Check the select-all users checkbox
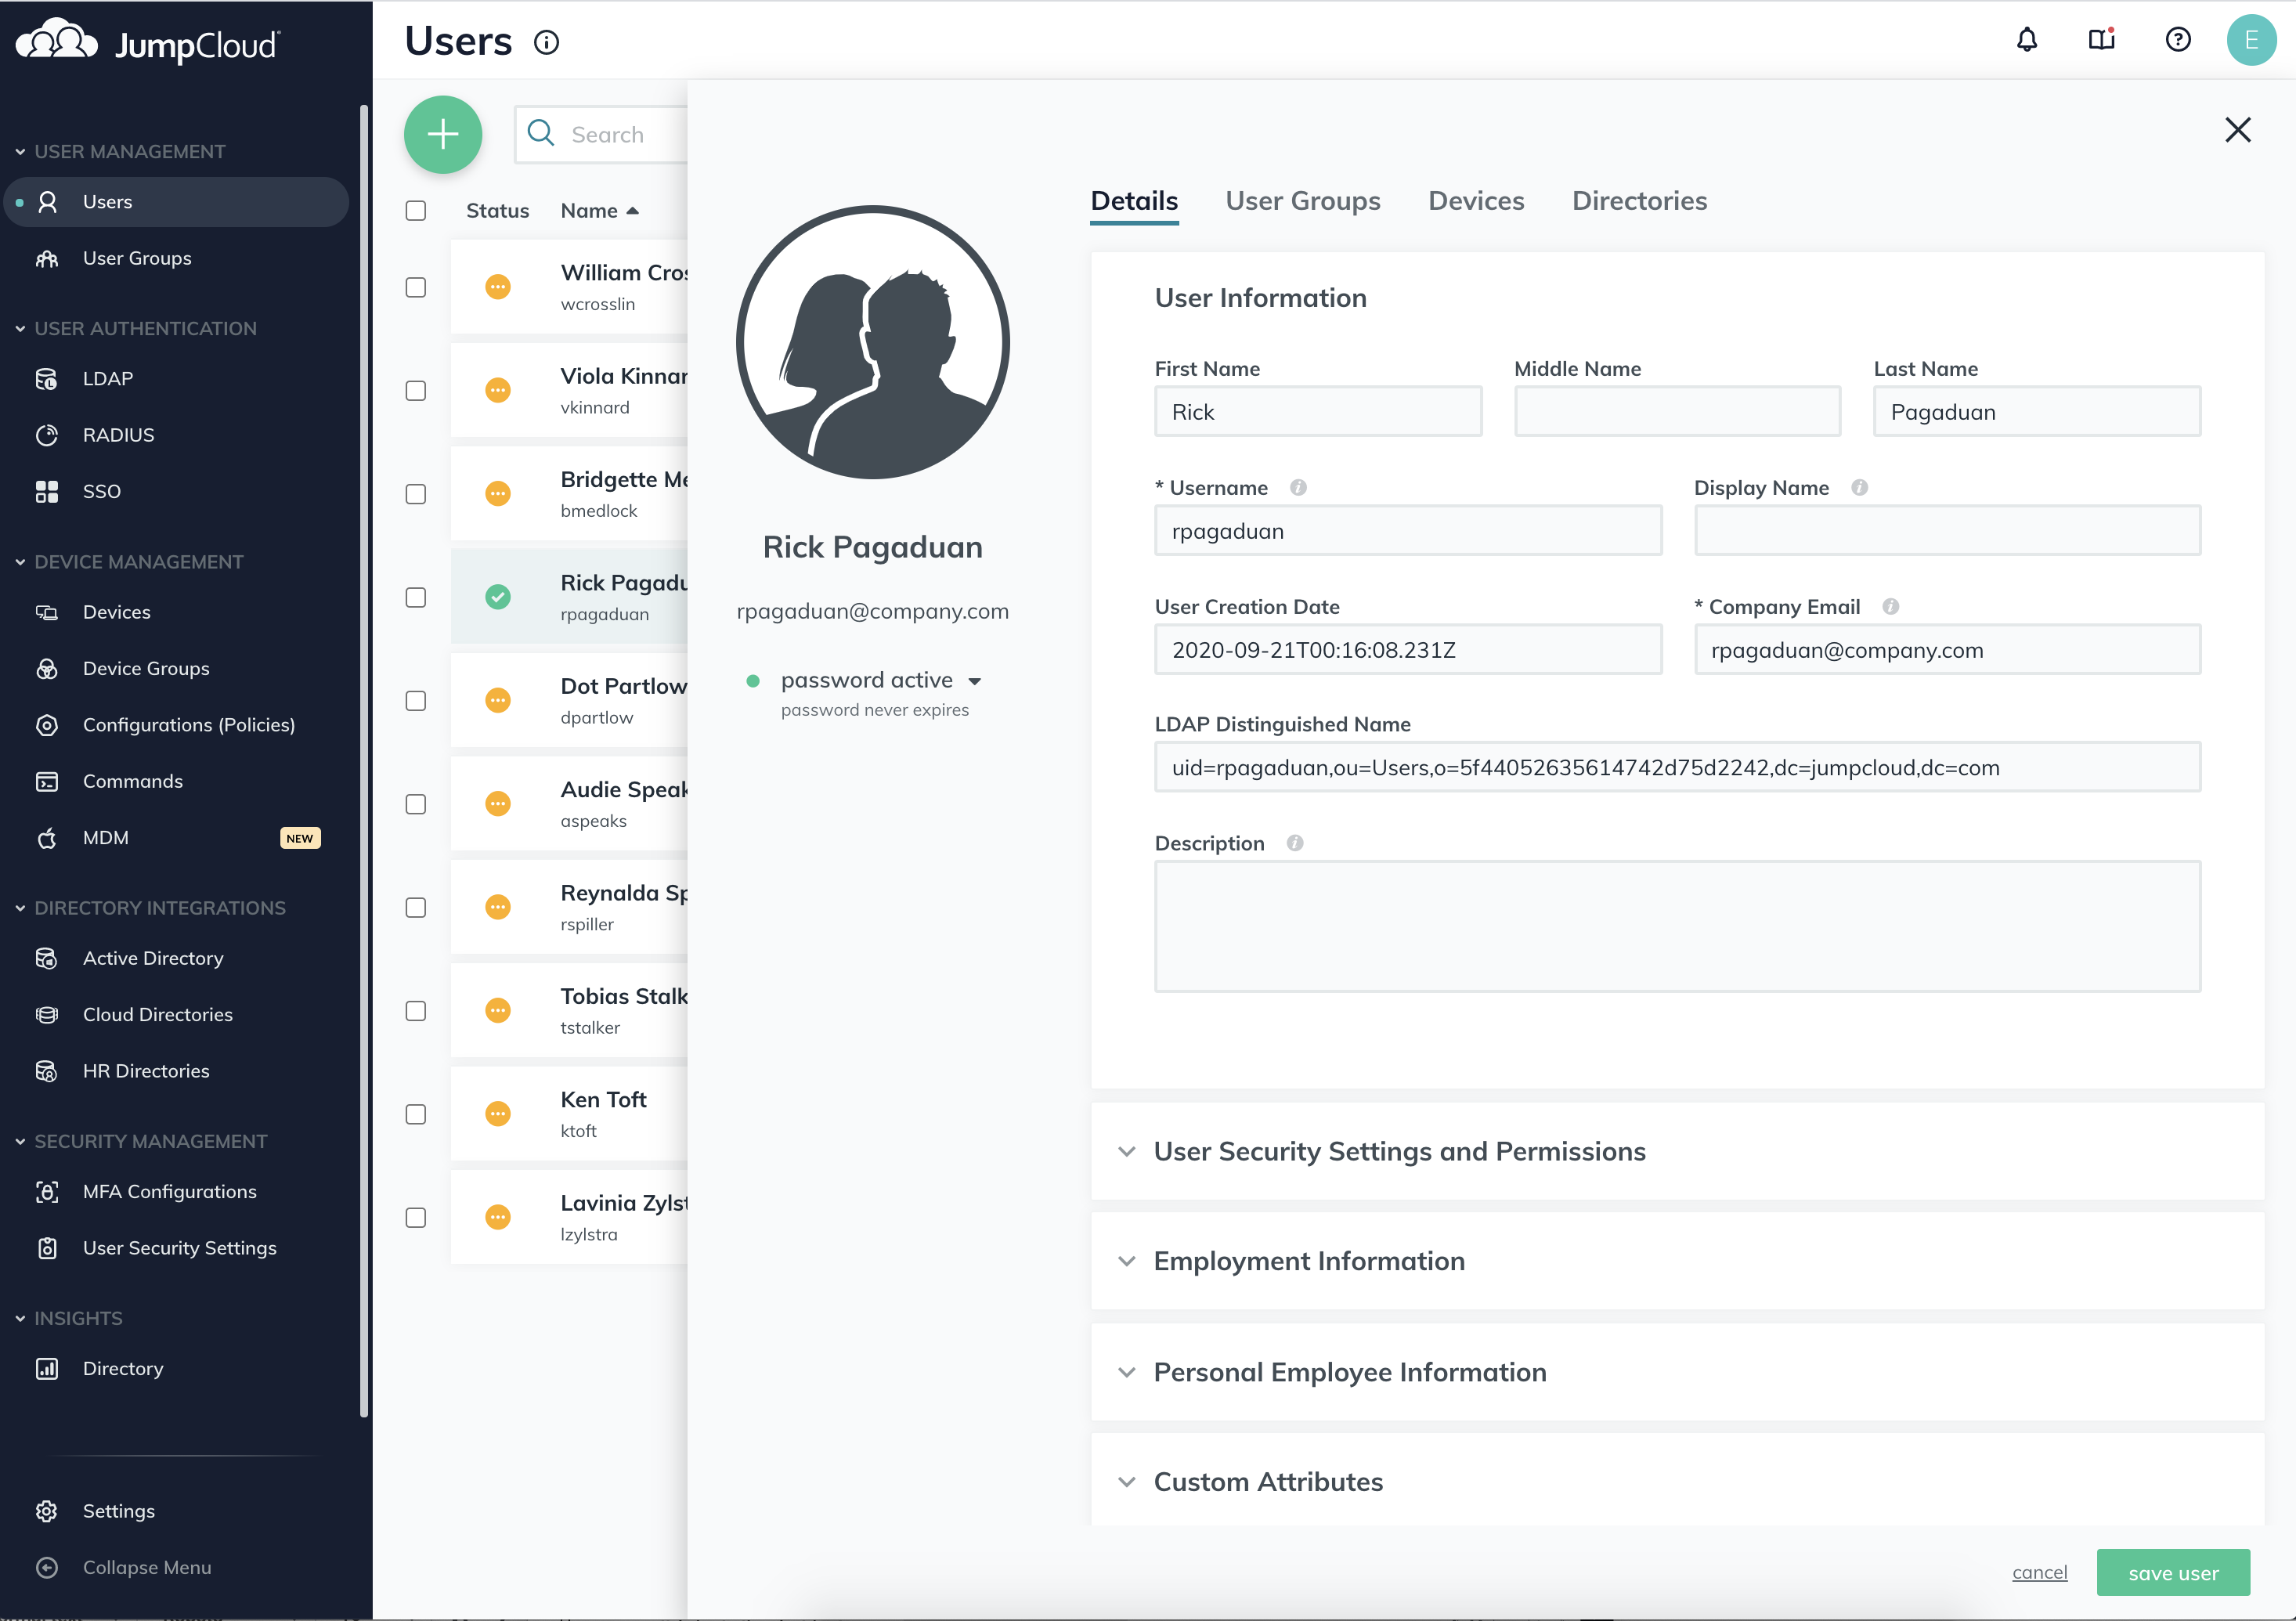2296x1621 pixels. (416, 210)
